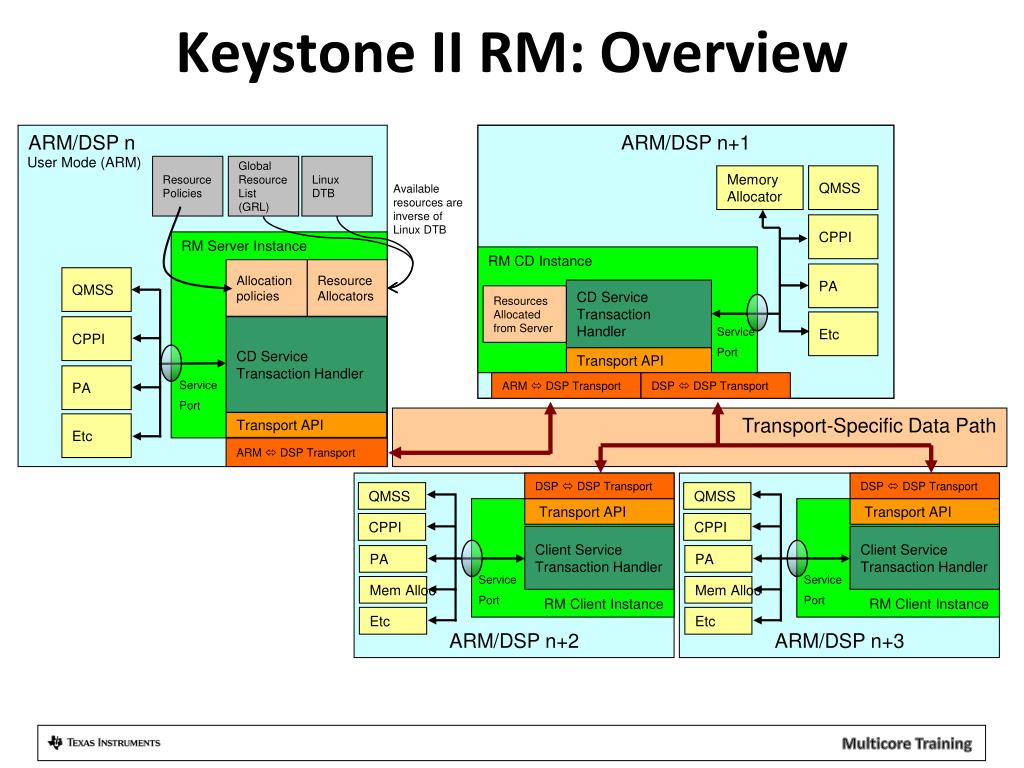
Task: Select the QMSS box in ARM/DSP n
Action: (x=97, y=289)
